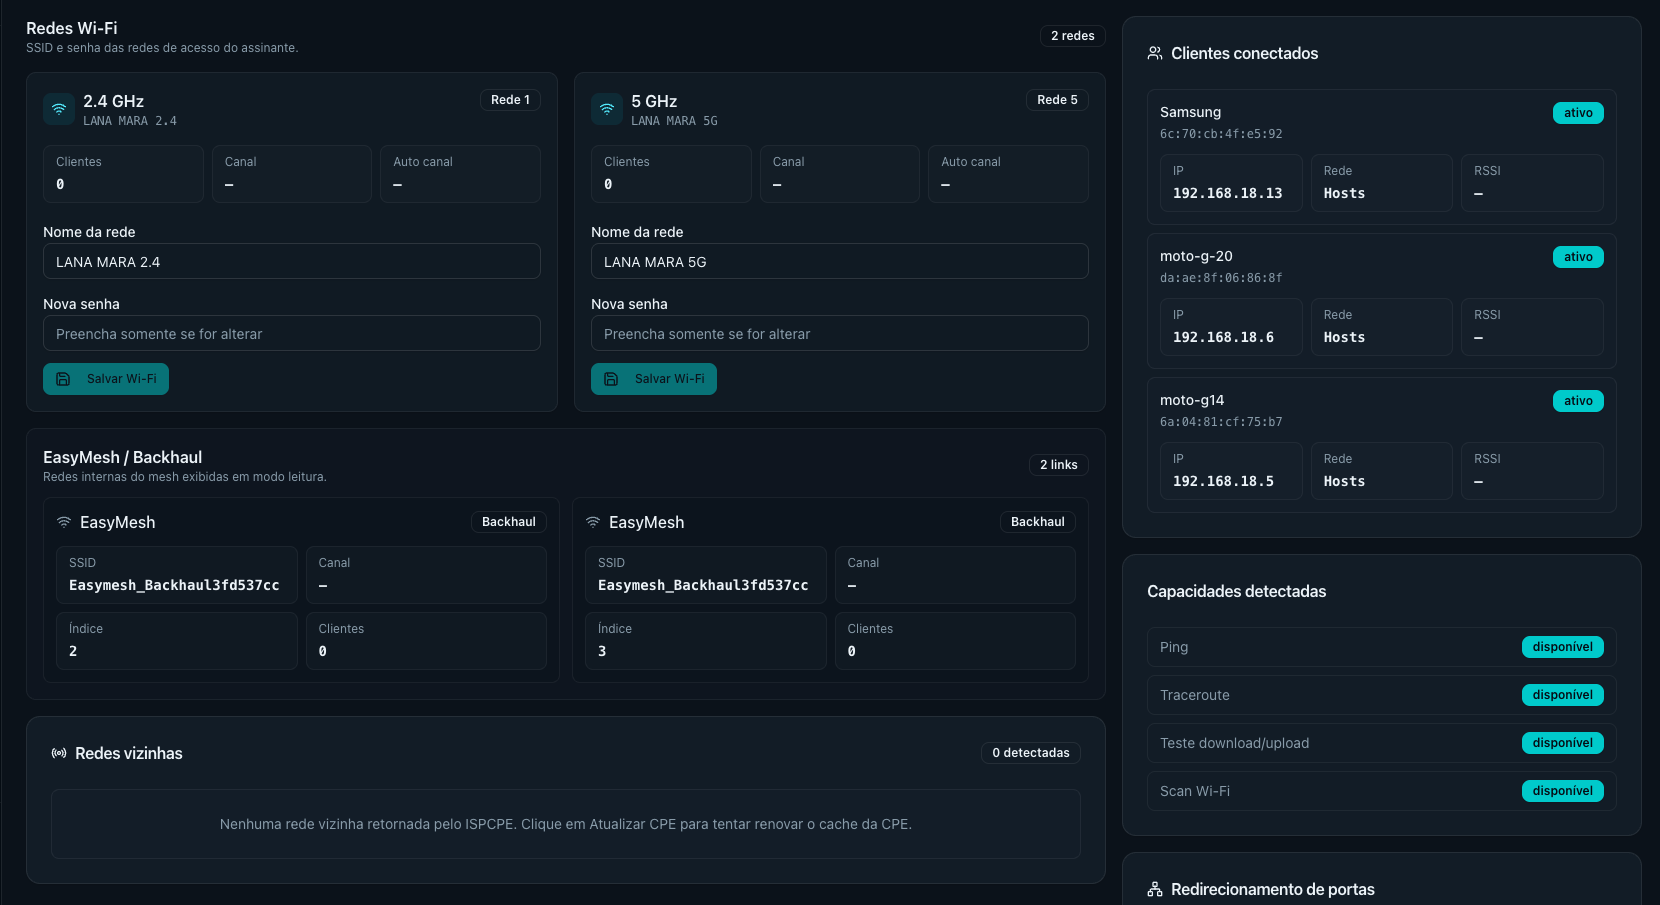Save Wi-Fi settings for the 5 GHz network

click(654, 379)
